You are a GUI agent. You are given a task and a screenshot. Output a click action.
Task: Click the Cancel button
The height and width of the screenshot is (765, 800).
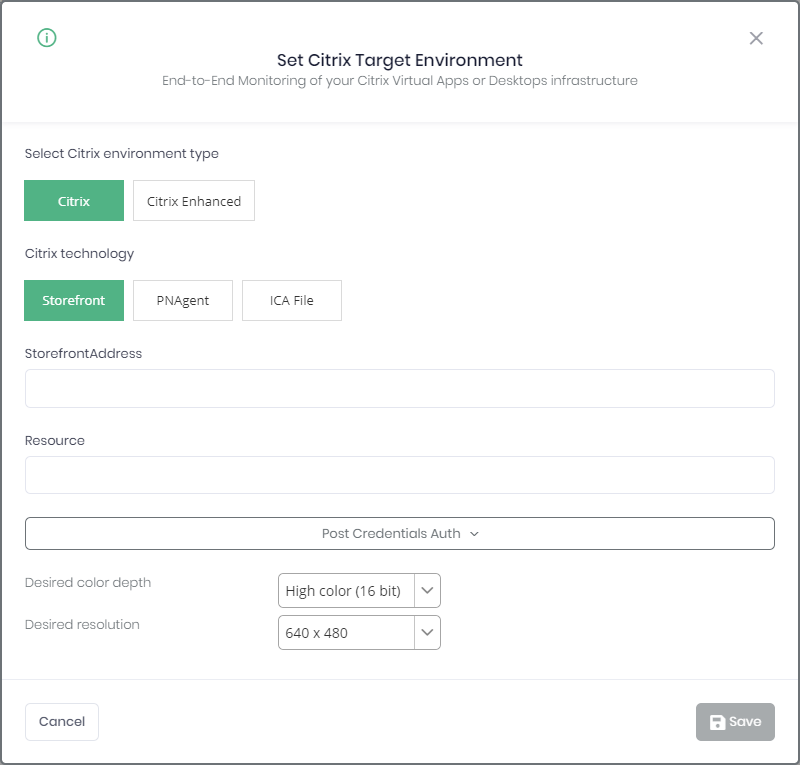click(x=62, y=722)
